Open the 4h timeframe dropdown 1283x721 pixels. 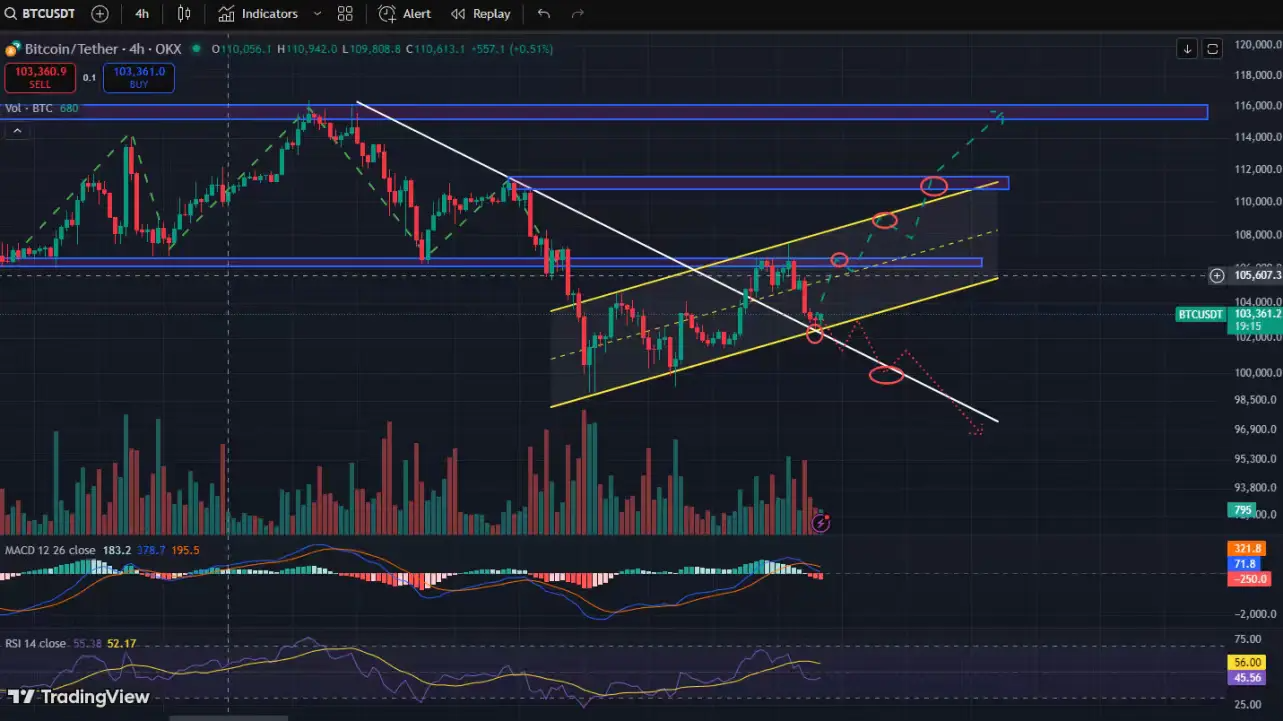tap(142, 14)
